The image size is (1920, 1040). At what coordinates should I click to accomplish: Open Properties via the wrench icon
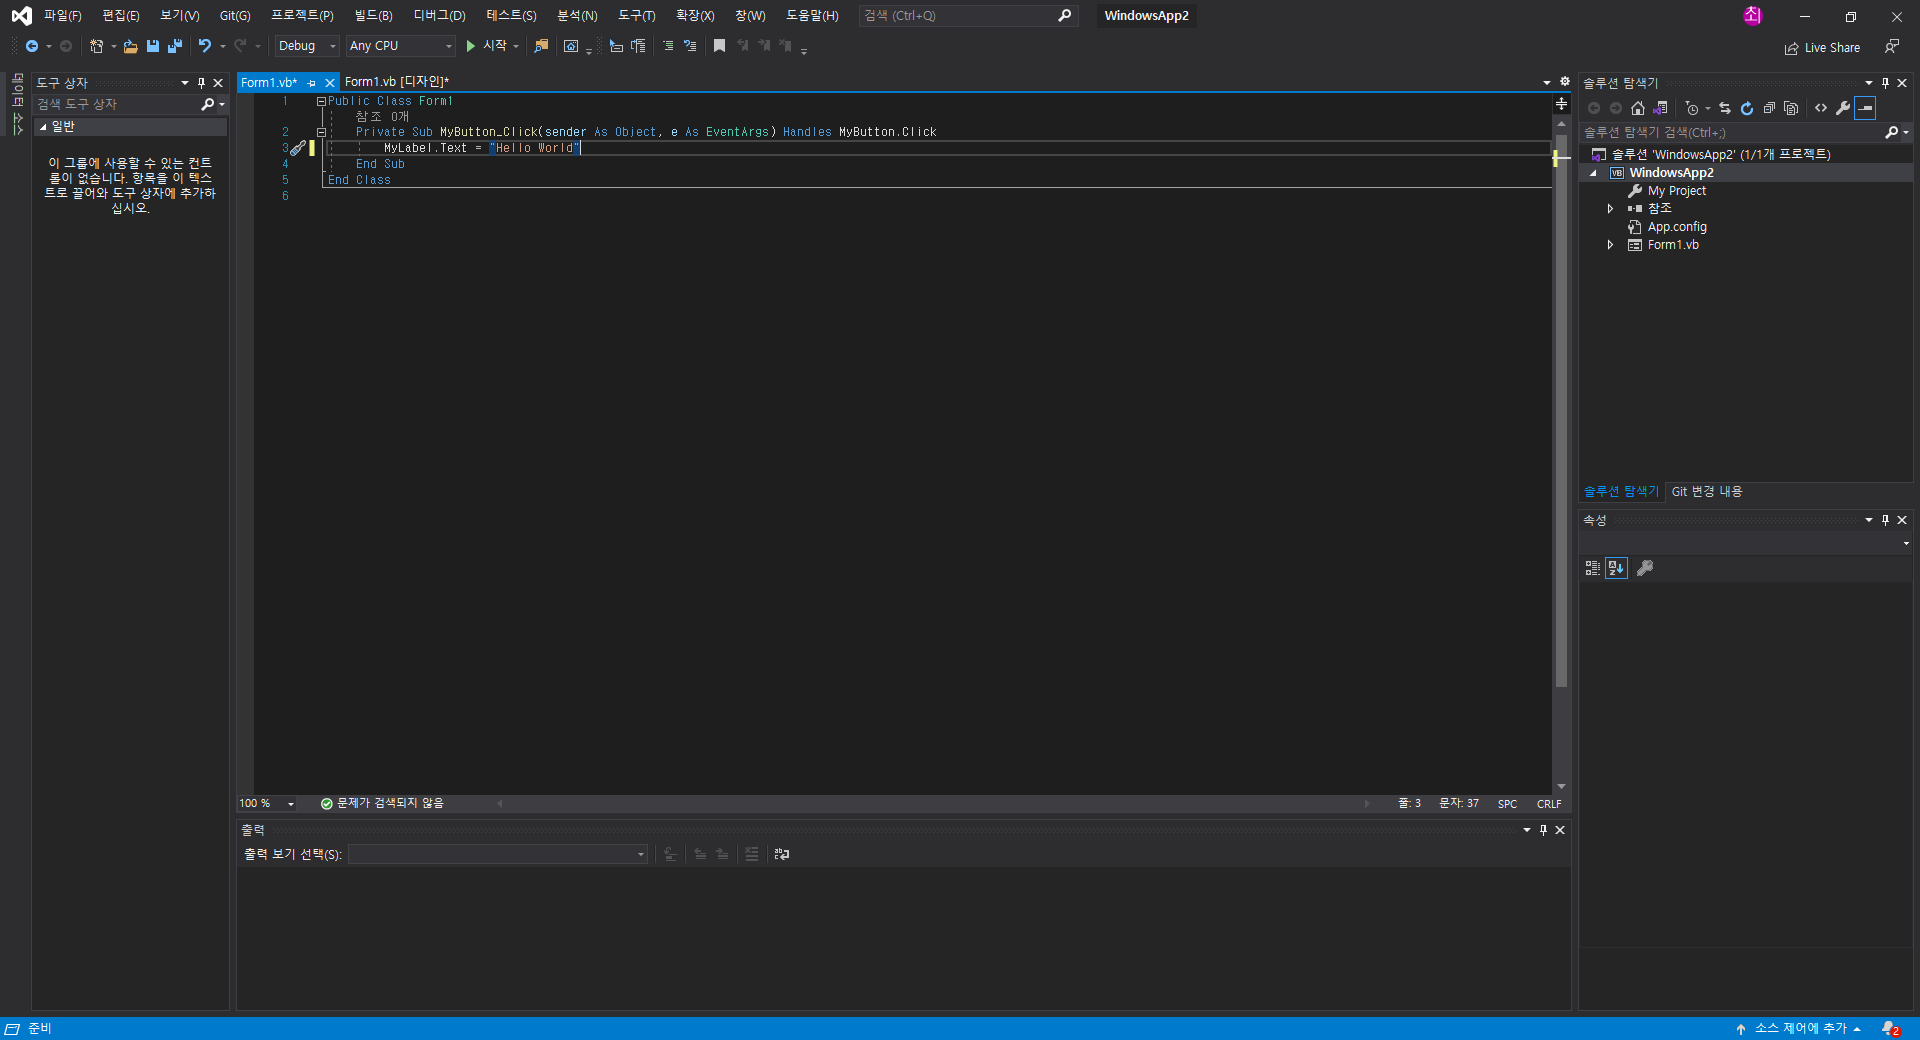1843,108
